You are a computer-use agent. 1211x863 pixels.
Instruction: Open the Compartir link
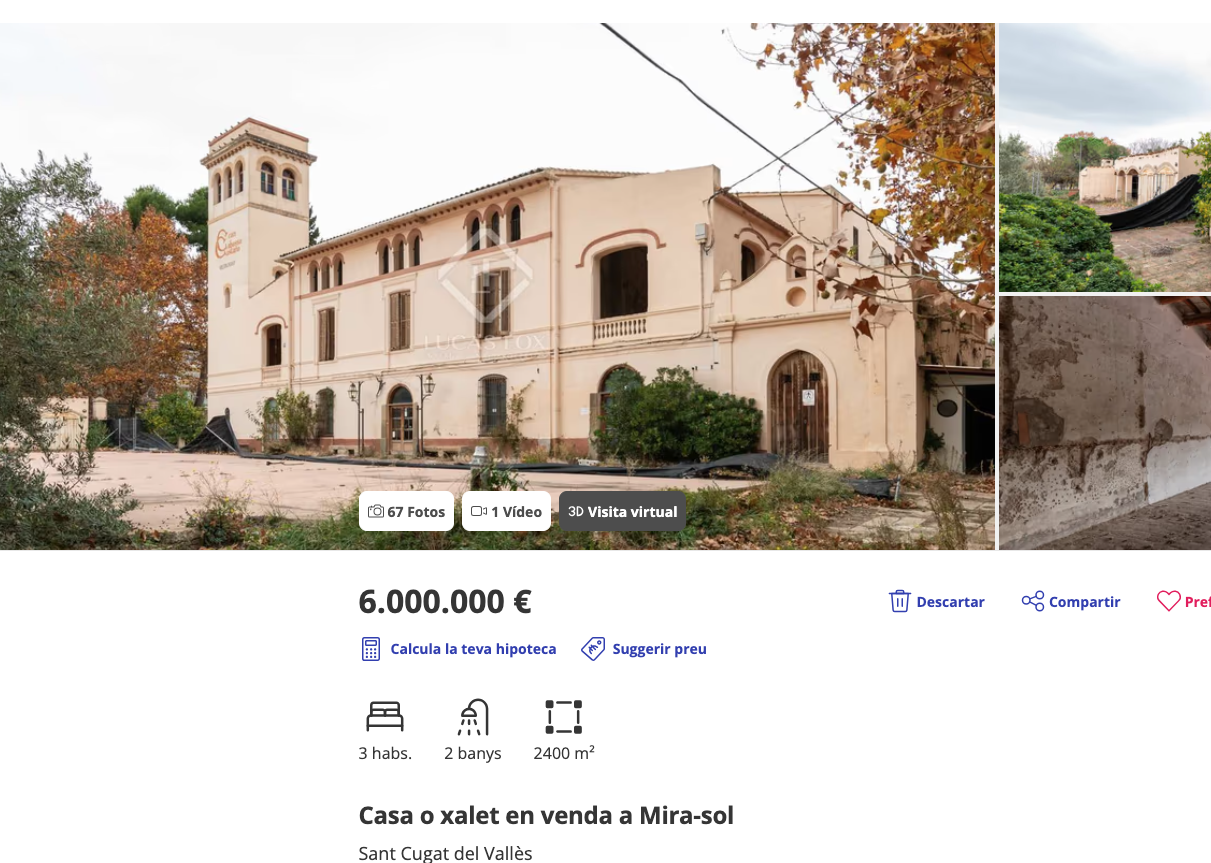click(1084, 602)
